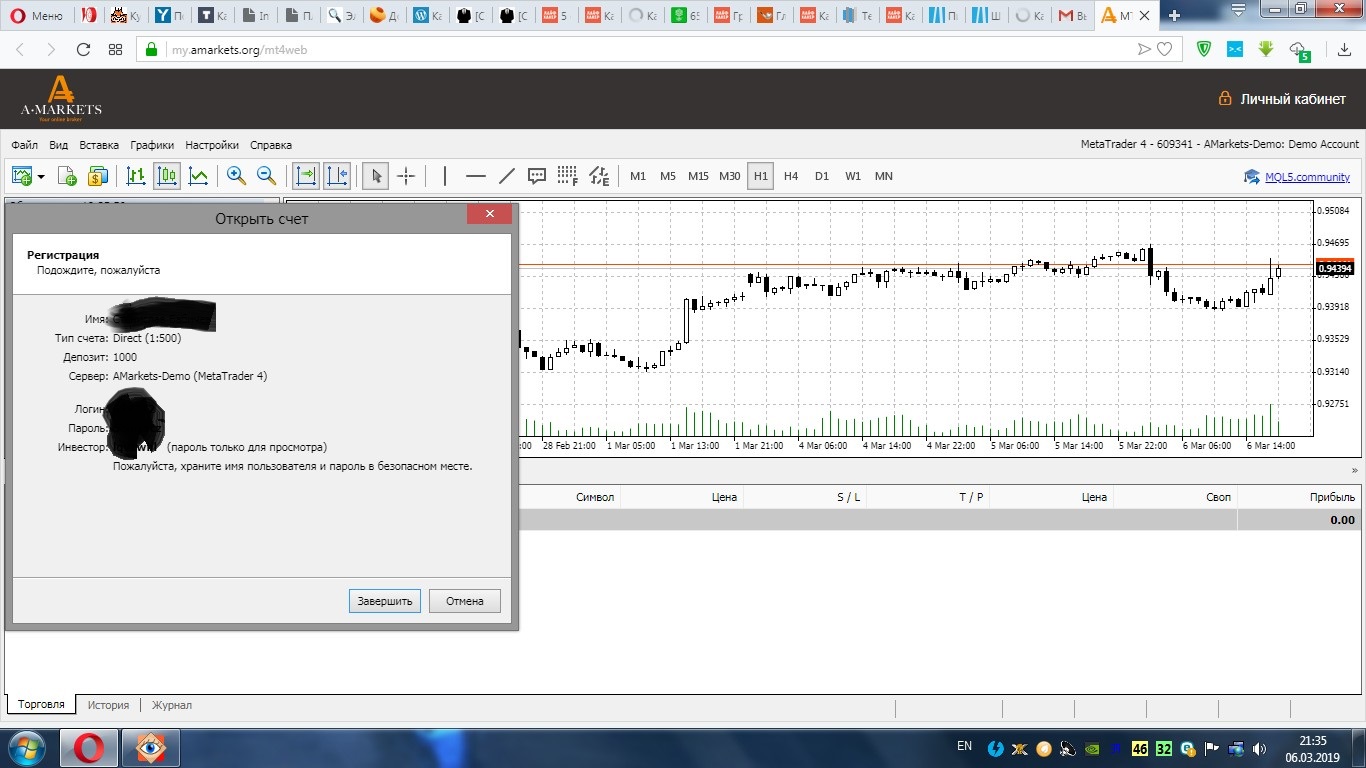1366x768 pixels.
Task: Toggle the Chart Shift button
Action: (x=337, y=176)
